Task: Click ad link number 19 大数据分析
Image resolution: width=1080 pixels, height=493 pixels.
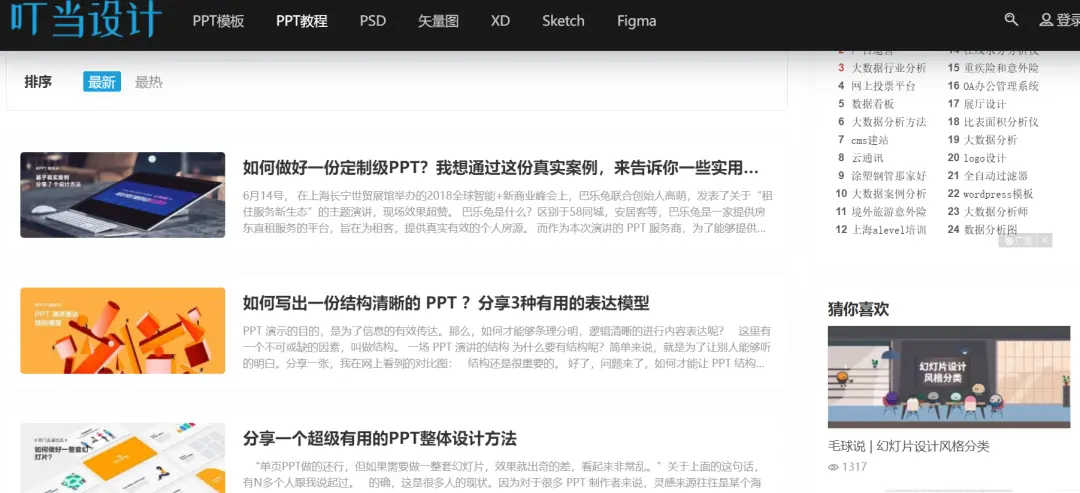Action: pyautogui.click(x=990, y=140)
